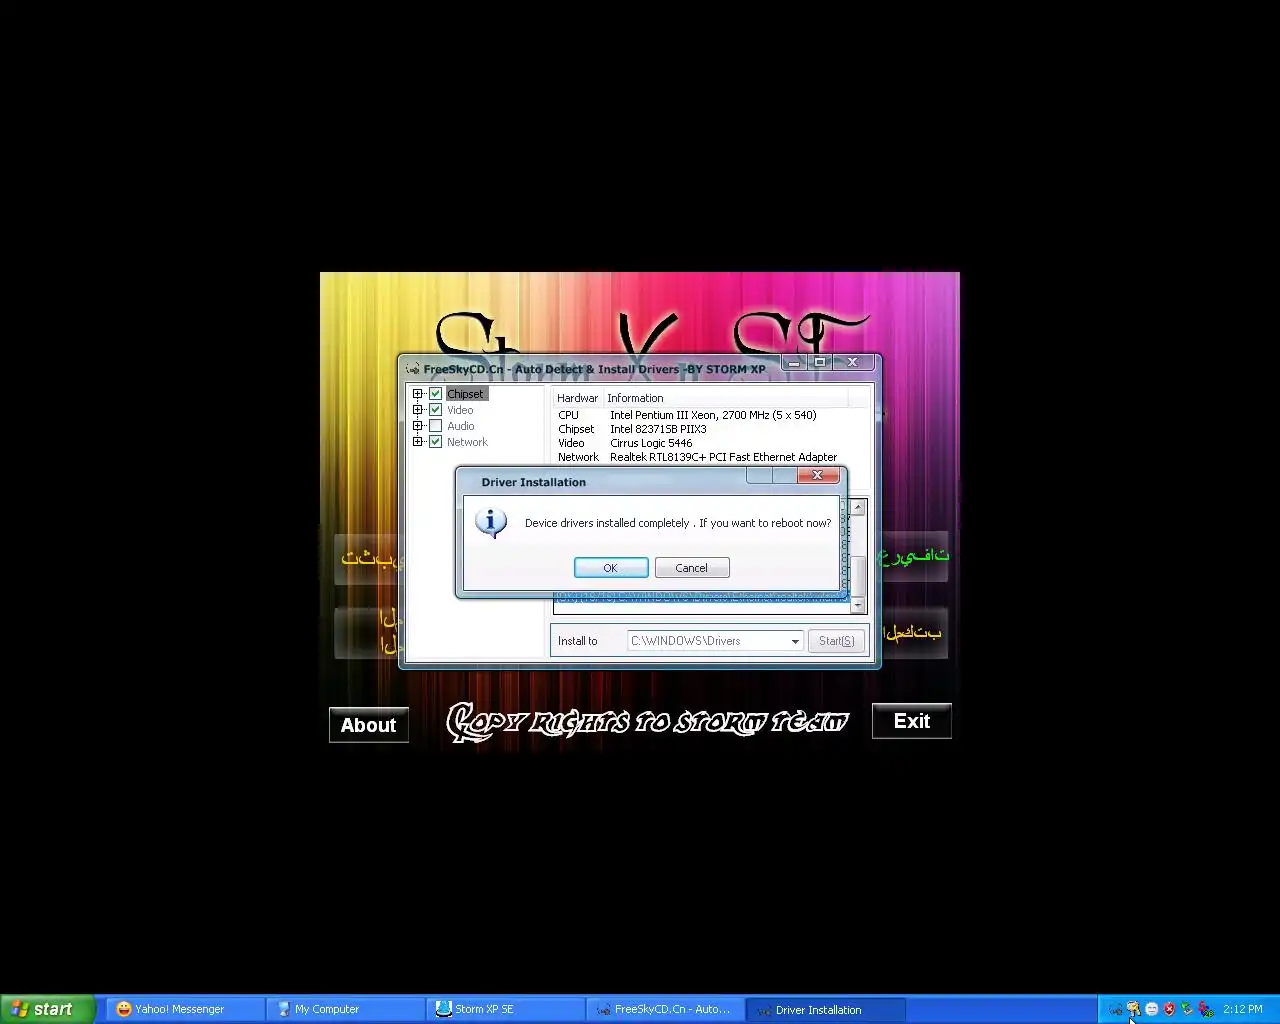The width and height of the screenshot is (1280, 1024).
Task: Toggle the Video checkbox
Action: [x=435, y=410]
